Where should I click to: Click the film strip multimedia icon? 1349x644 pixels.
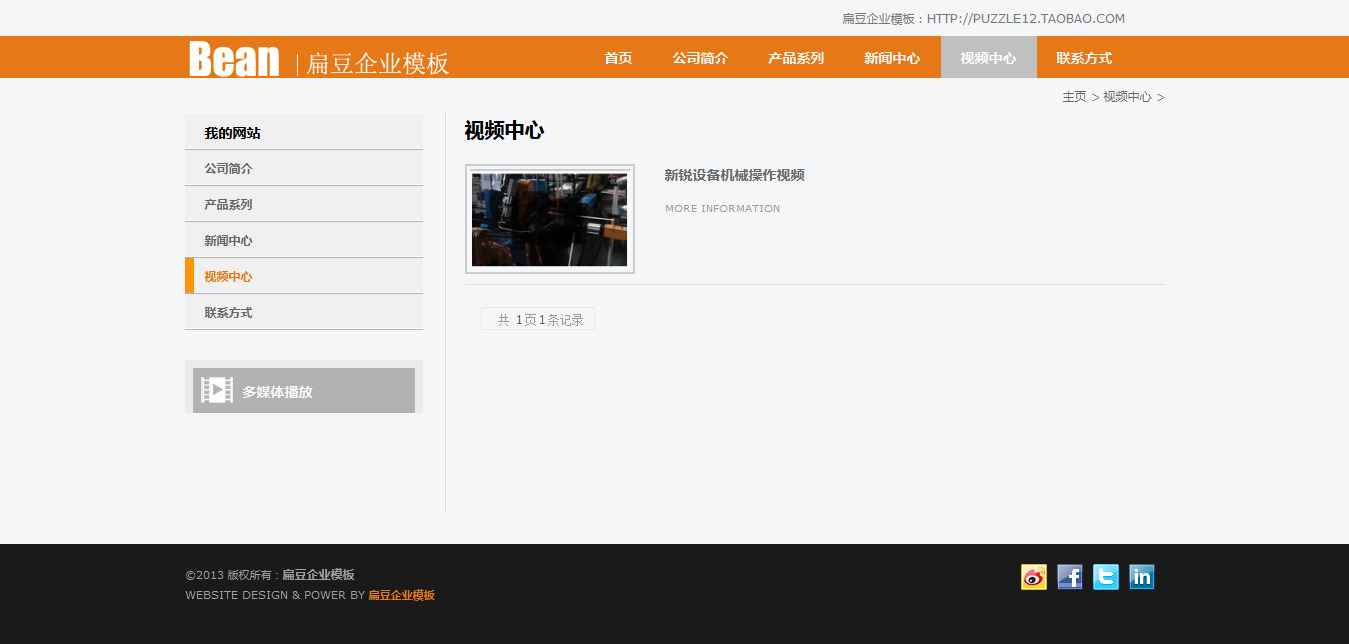(x=217, y=391)
